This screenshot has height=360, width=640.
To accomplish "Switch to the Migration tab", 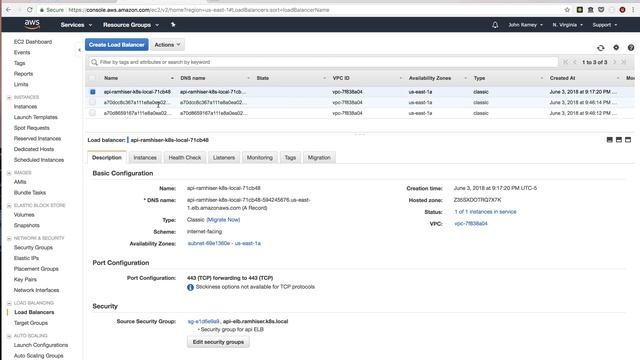I will 319,158.
